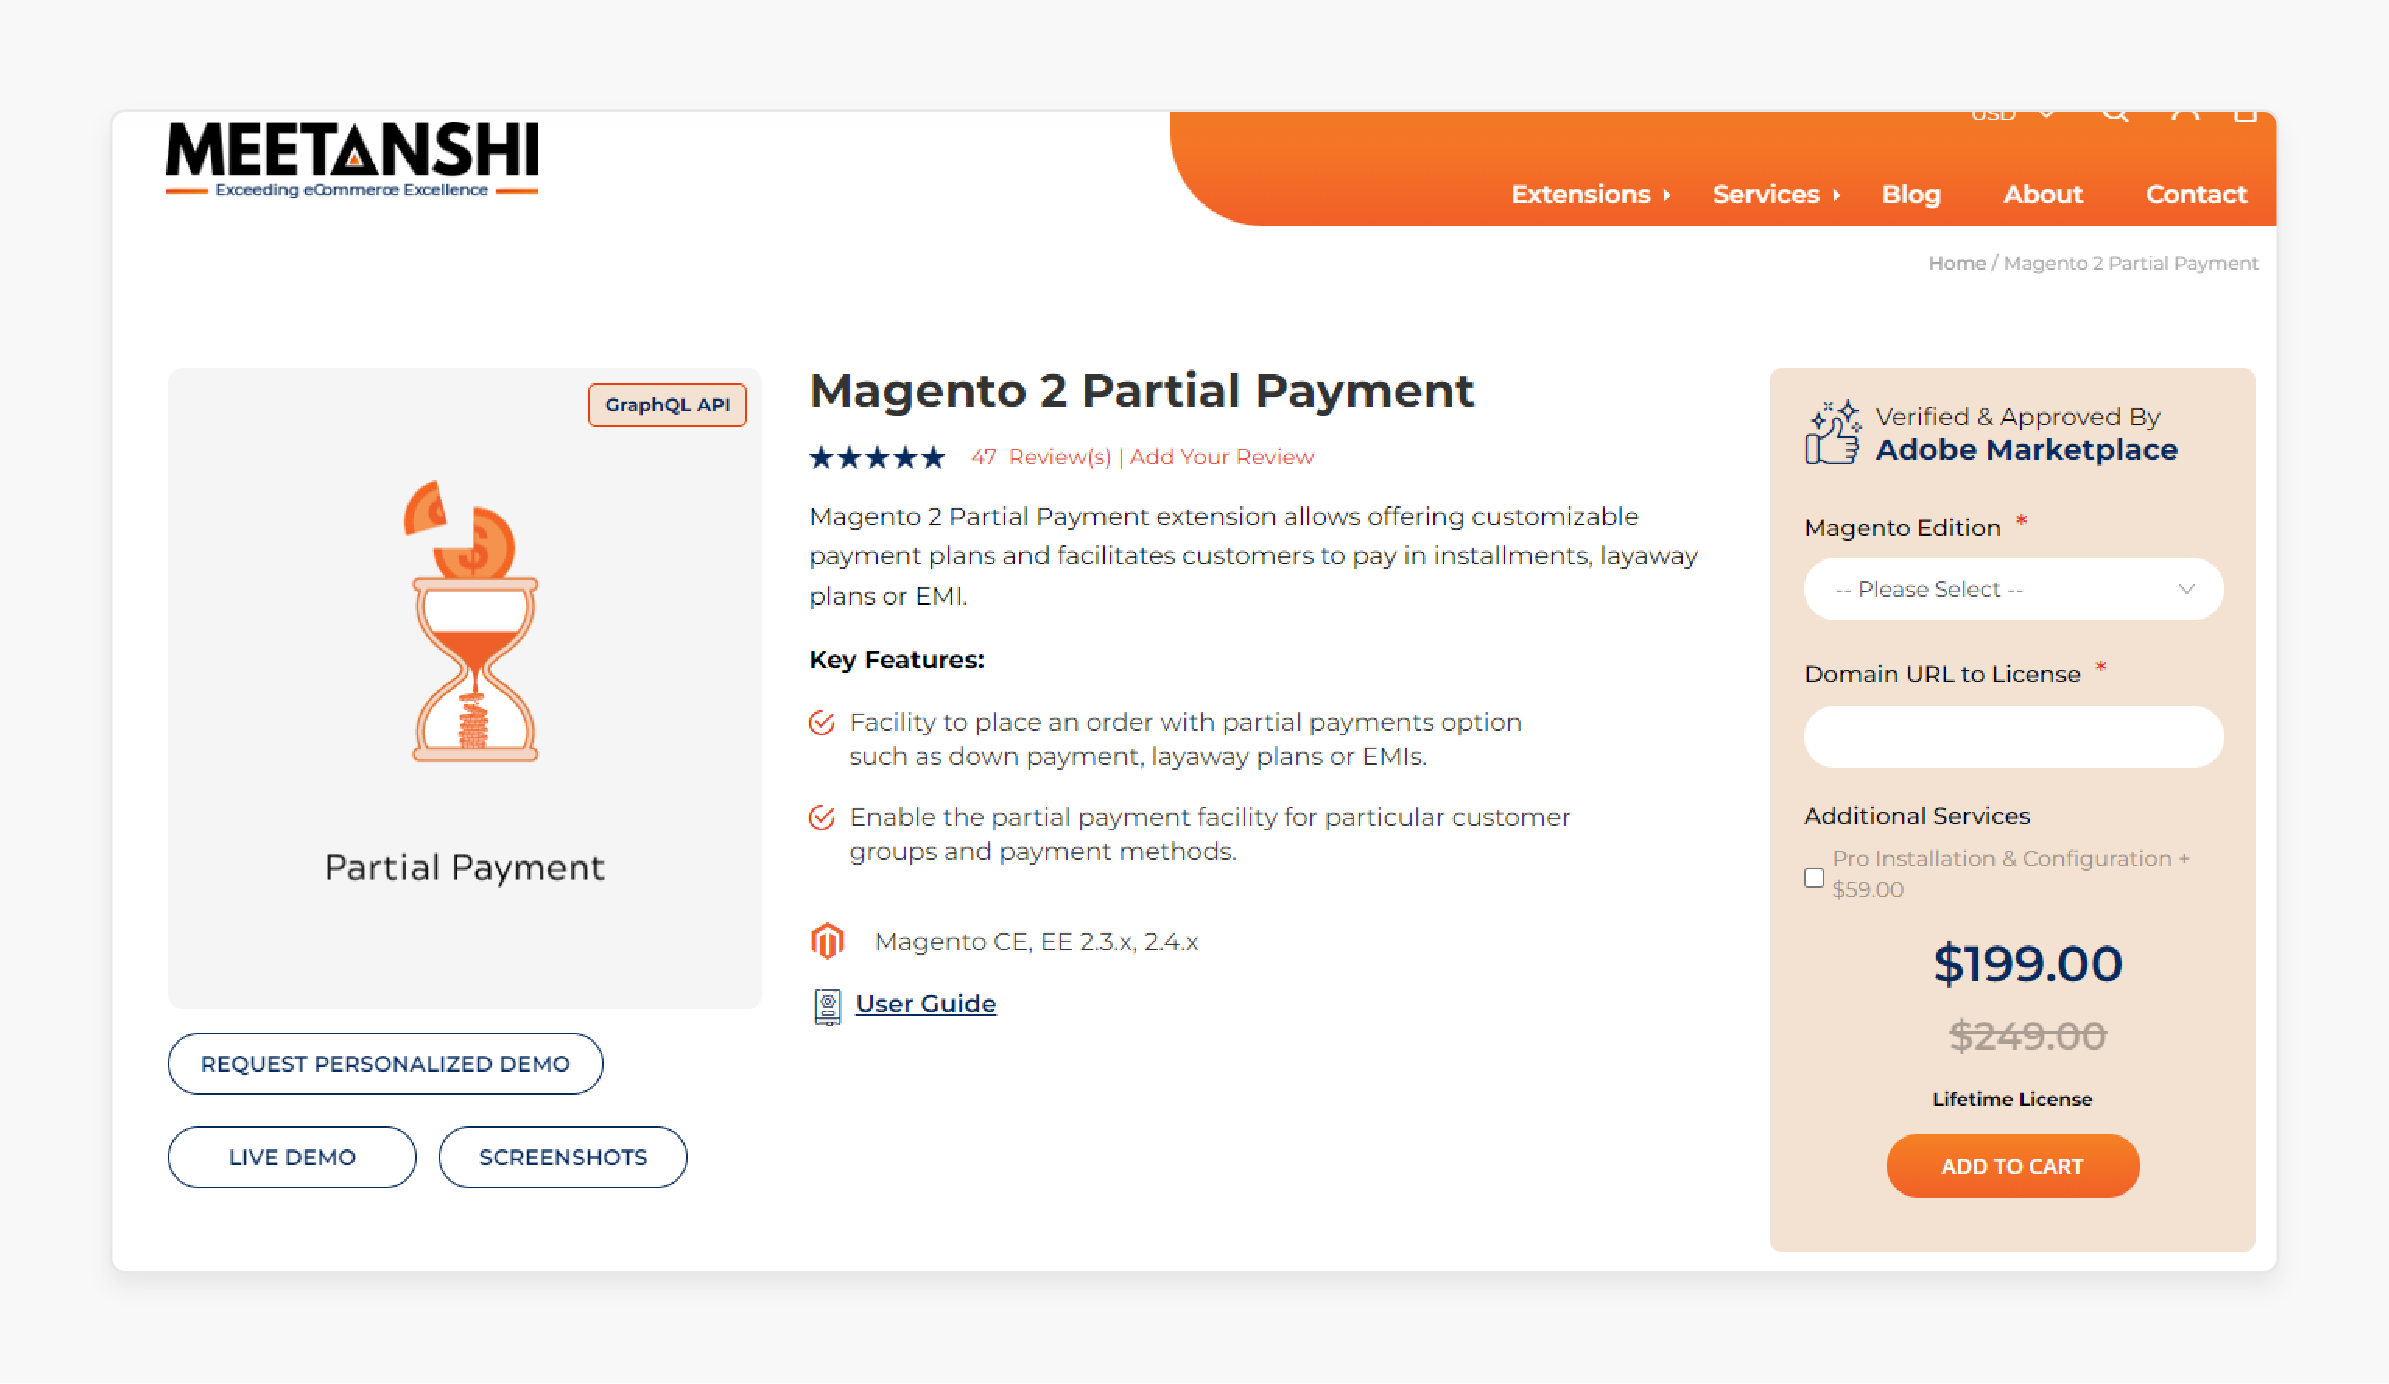2389x1384 pixels.
Task: Click the five-star rating icons
Action: (877, 458)
